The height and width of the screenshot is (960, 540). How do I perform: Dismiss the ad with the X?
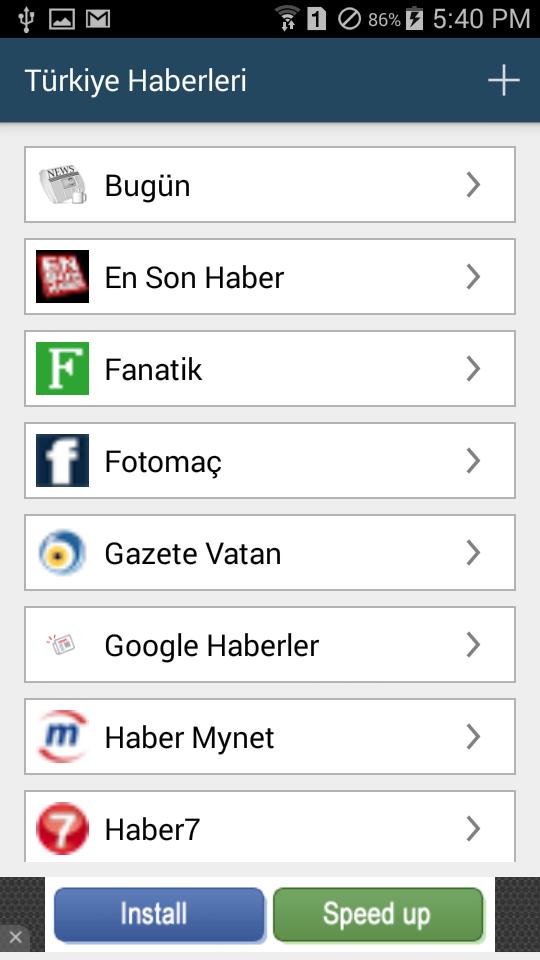15,937
